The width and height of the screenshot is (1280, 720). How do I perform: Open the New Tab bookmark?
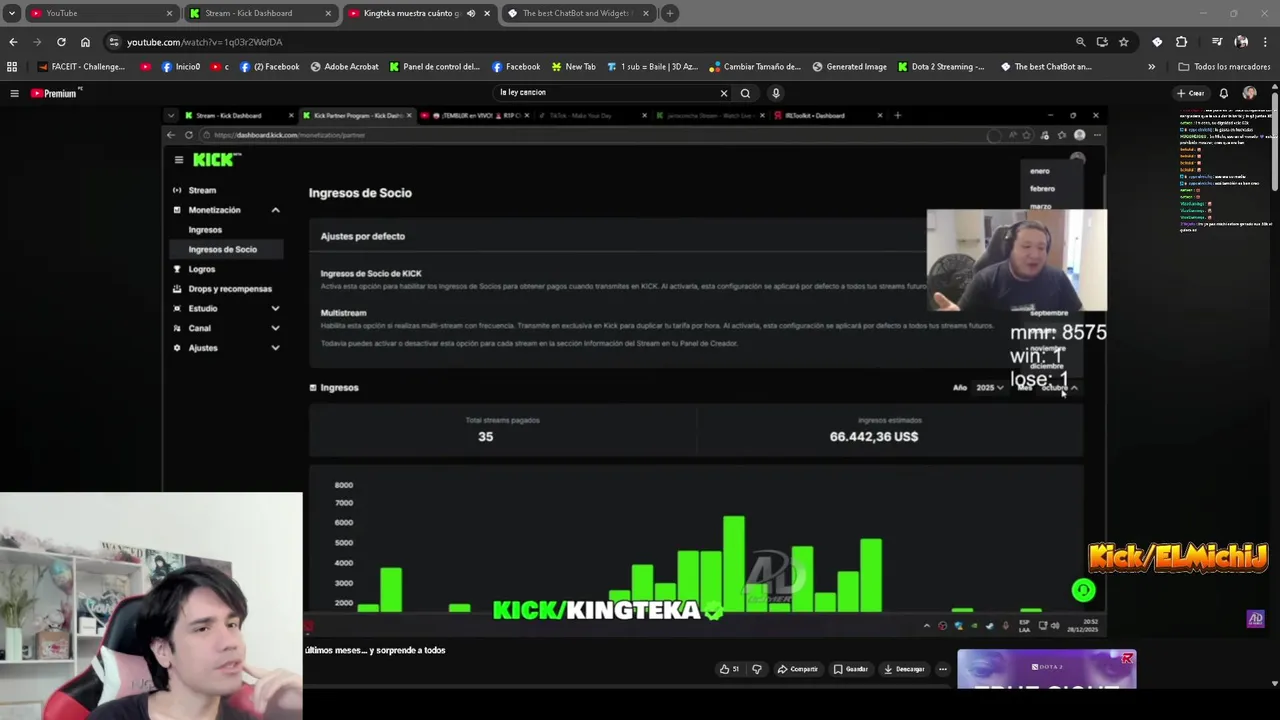click(572, 67)
